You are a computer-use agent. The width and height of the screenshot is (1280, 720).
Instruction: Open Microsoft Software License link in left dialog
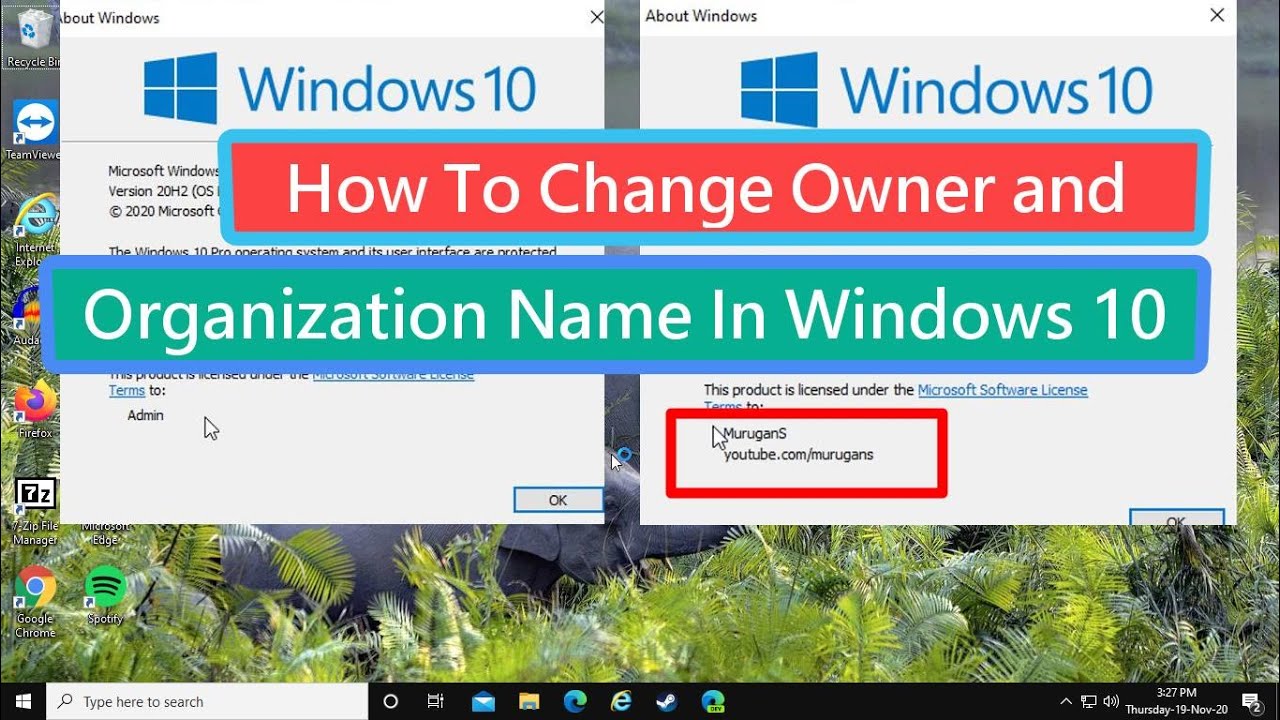pos(393,375)
